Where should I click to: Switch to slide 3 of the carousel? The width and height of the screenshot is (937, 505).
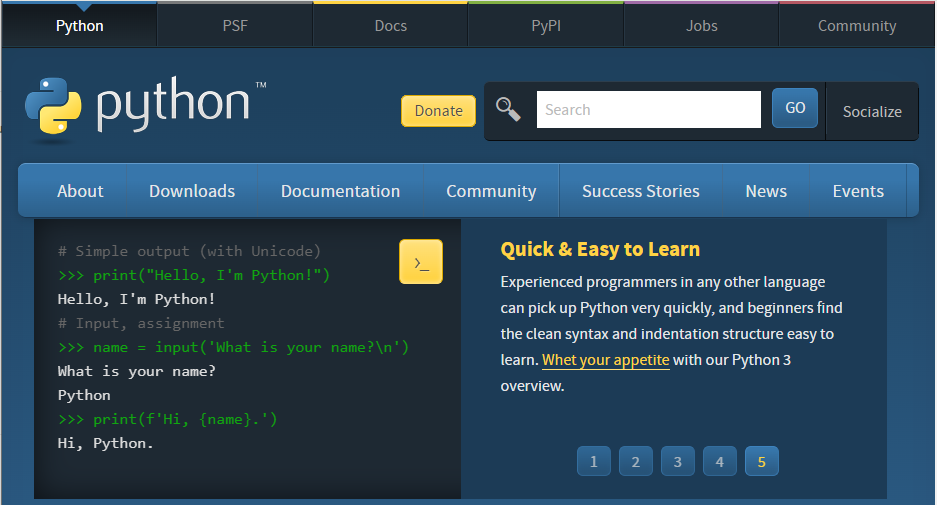tap(678, 461)
